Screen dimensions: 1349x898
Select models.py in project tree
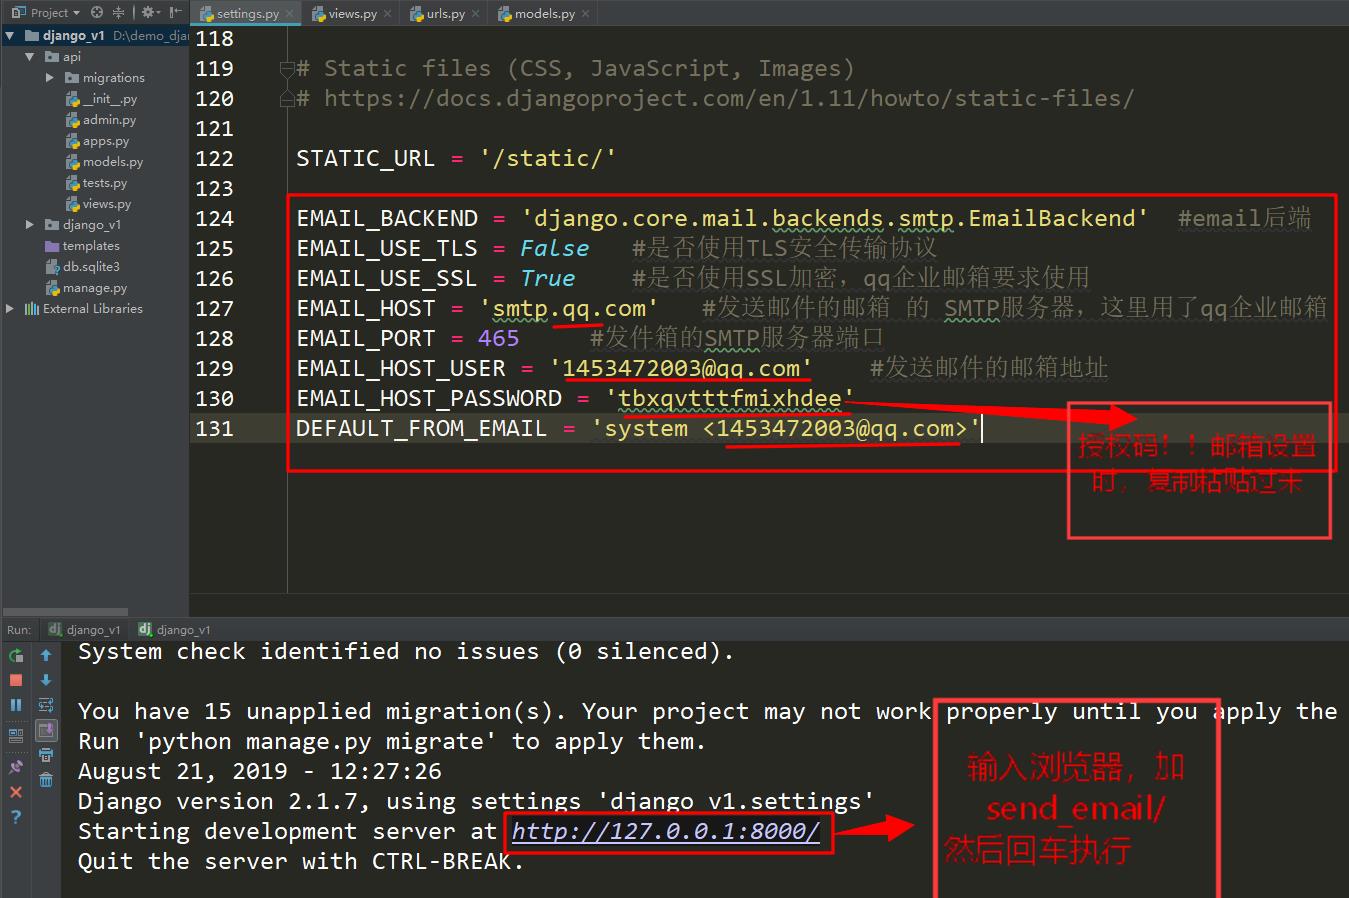[104, 162]
